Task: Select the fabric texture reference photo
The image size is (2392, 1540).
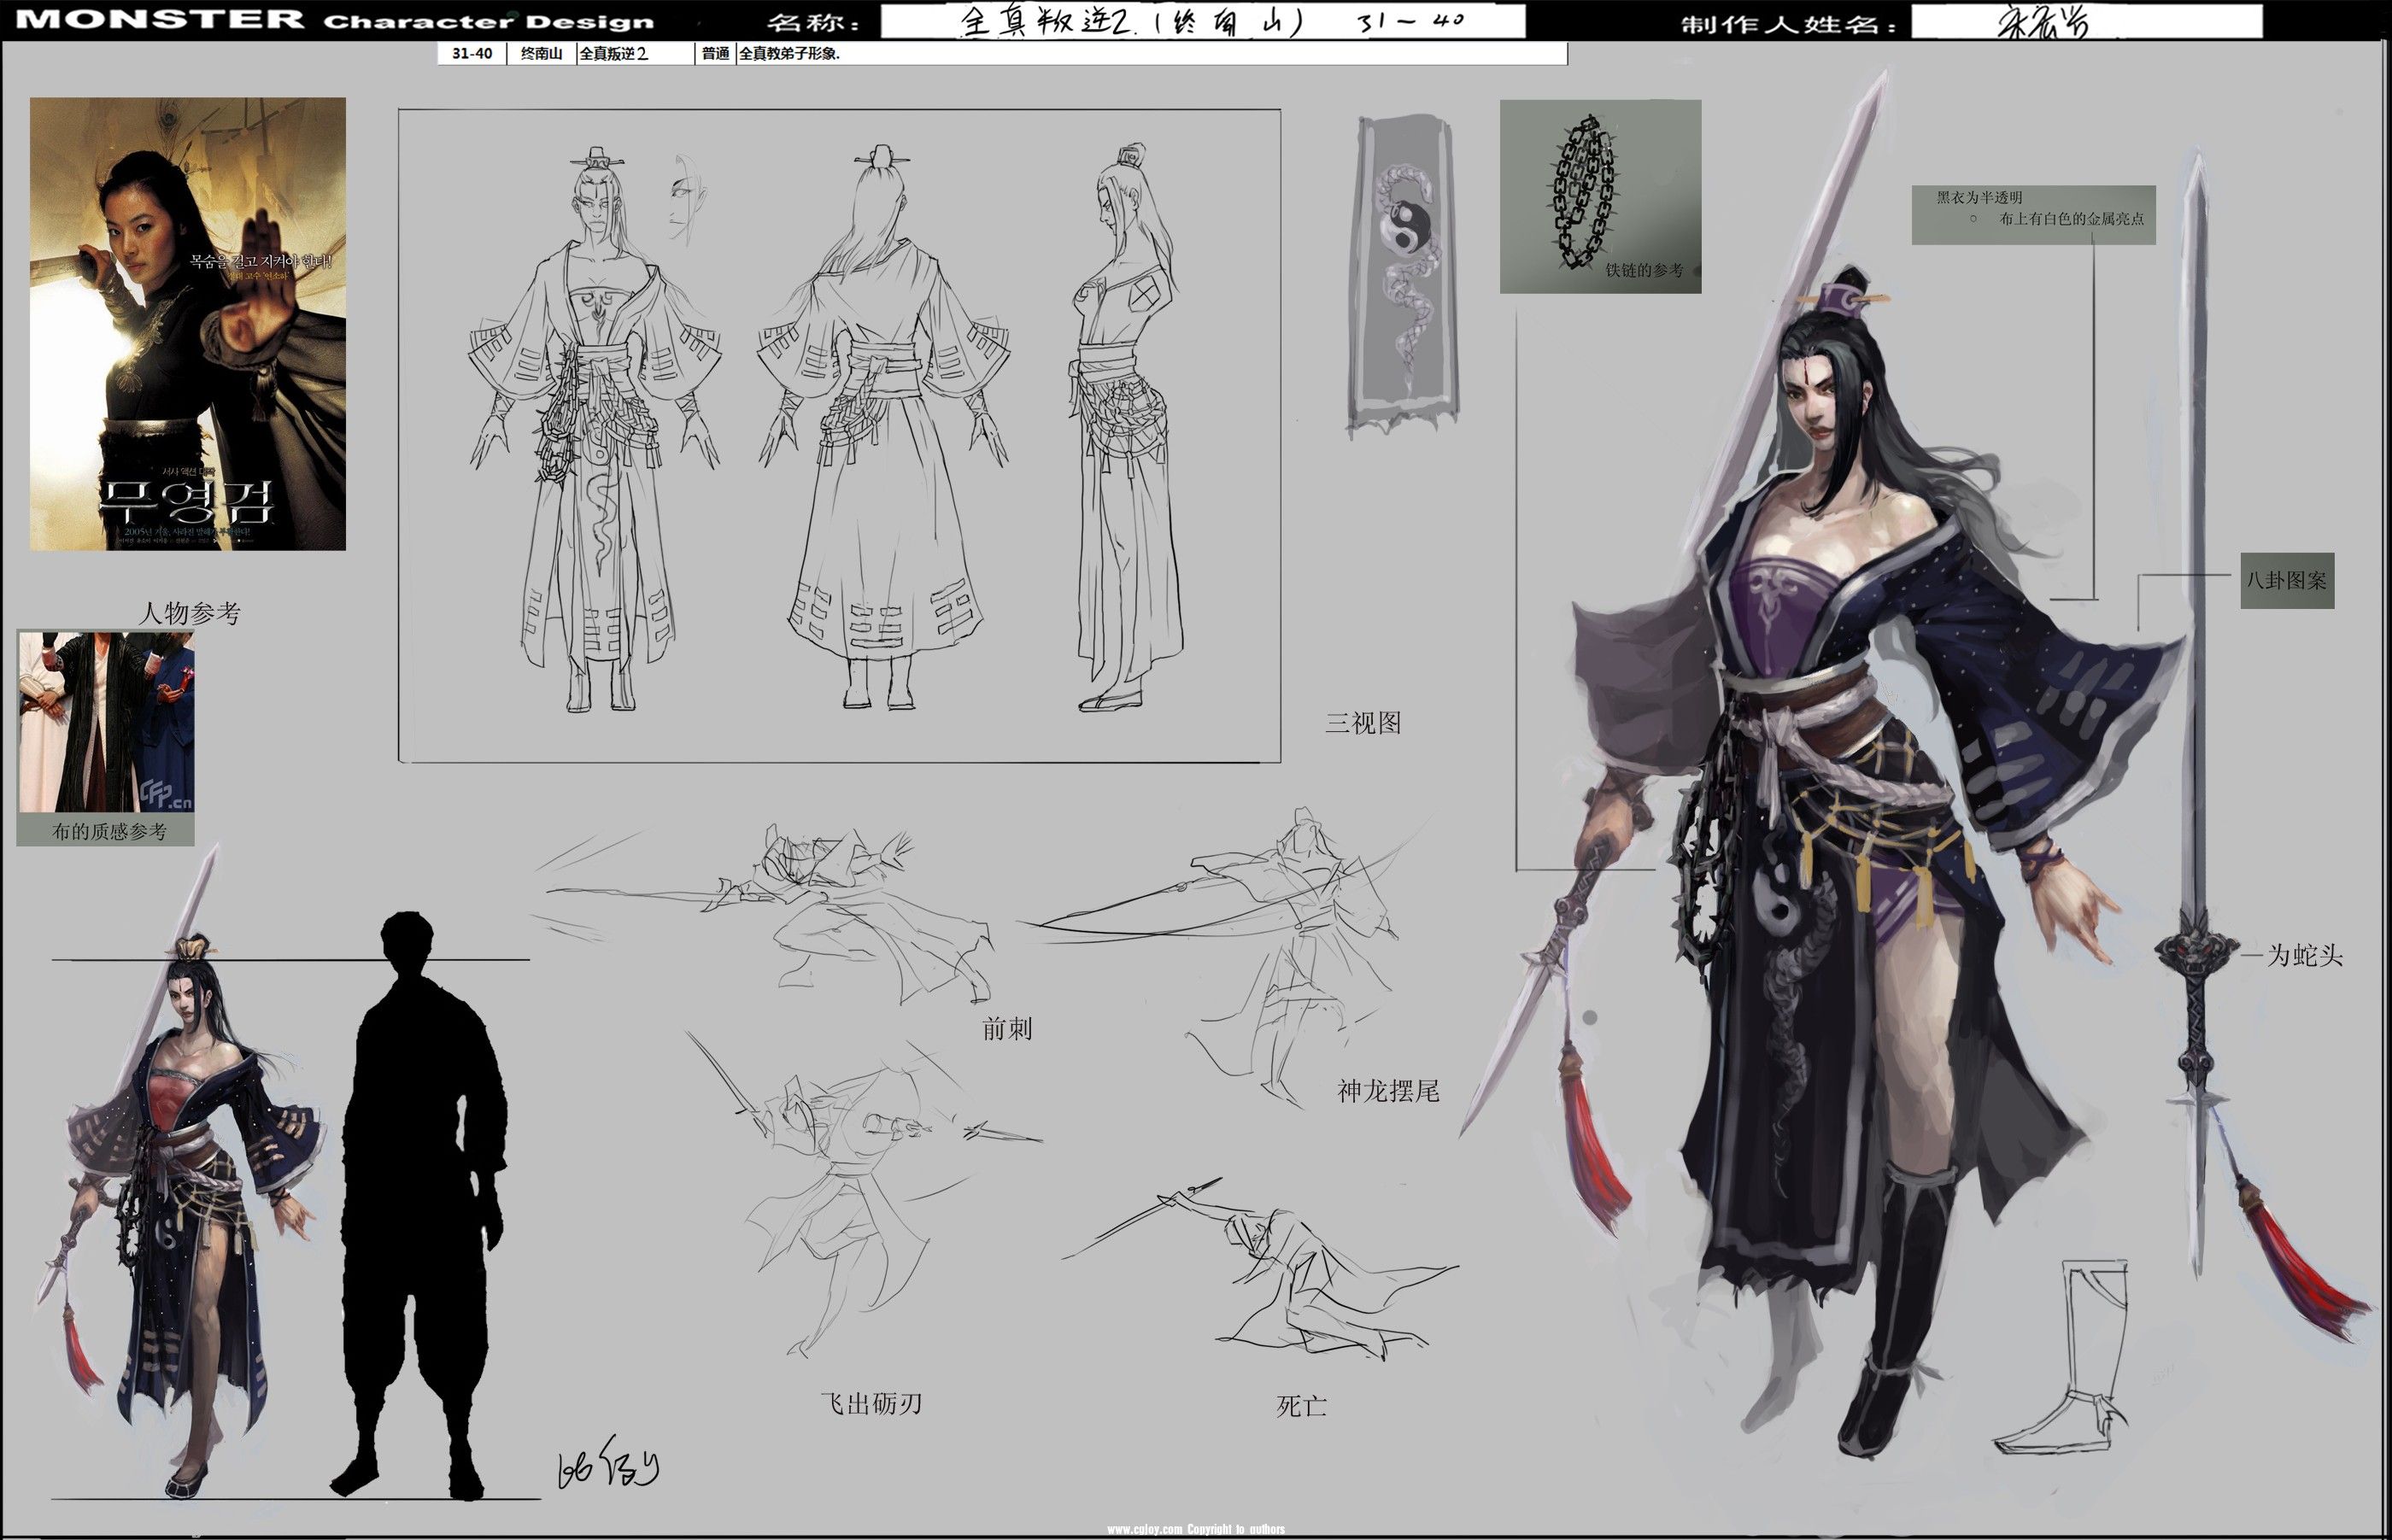Action: tap(106, 721)
